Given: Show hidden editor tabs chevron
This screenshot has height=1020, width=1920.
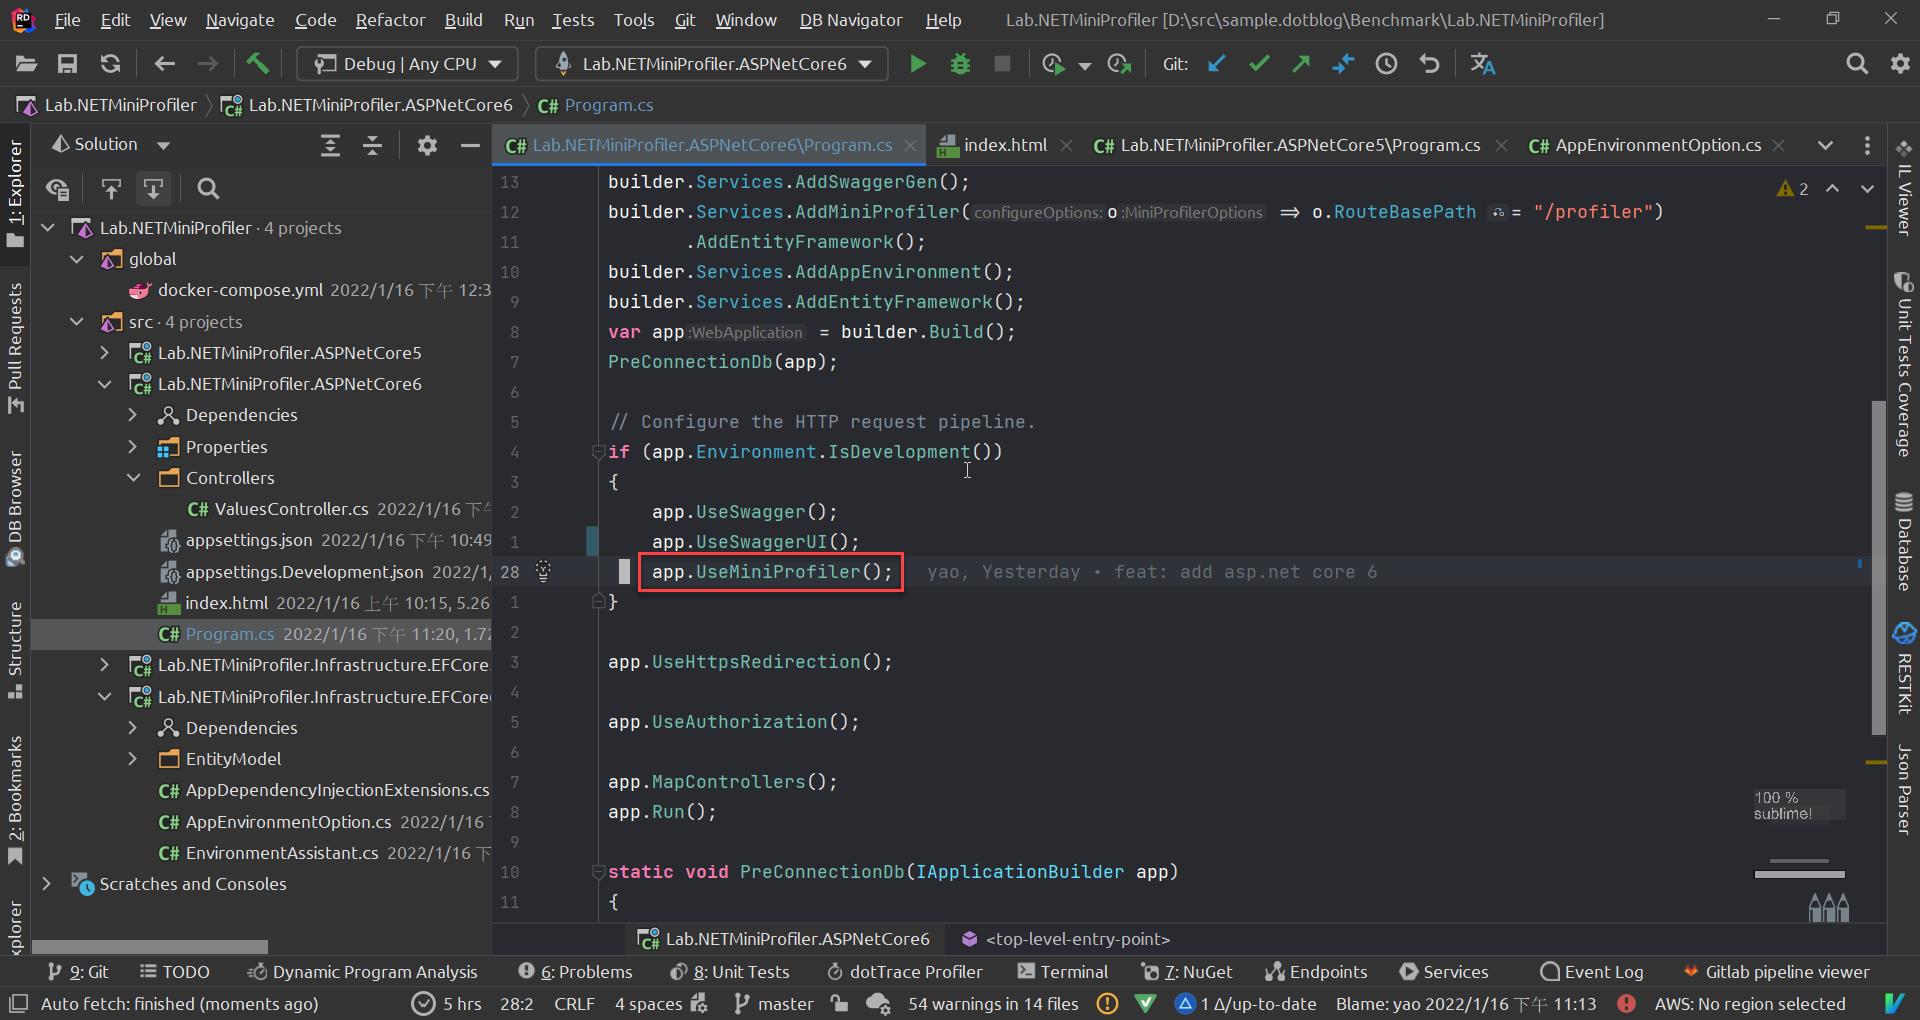Looking at the screenshot, I should click(x=1825, y=145).
